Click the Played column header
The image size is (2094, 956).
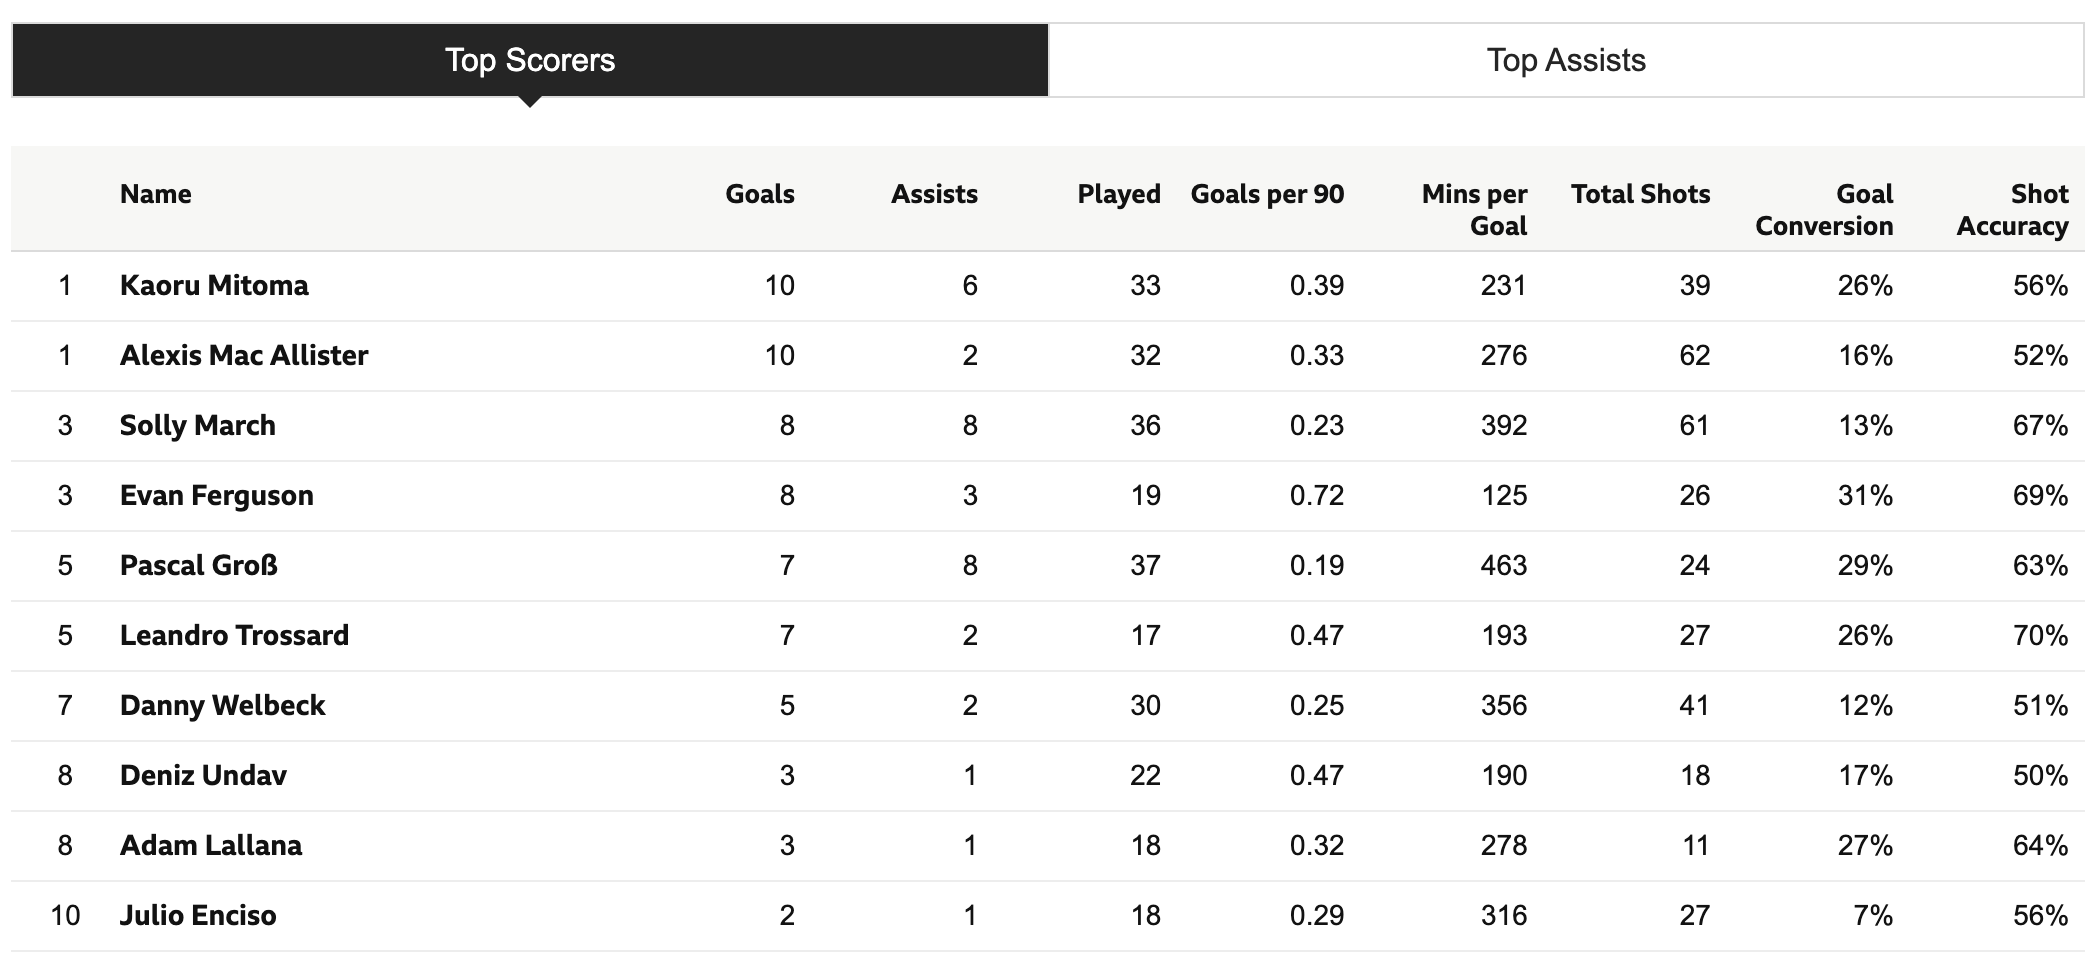pyautogui.click(x=1119, y=194)
